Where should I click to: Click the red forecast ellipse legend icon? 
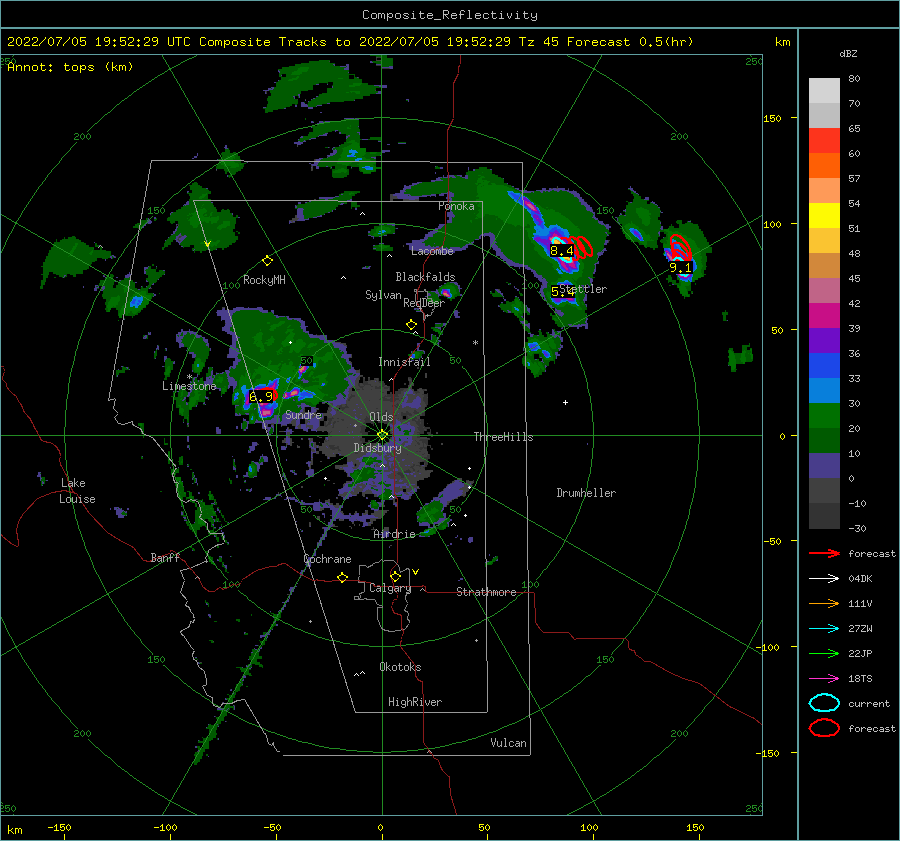824,728
